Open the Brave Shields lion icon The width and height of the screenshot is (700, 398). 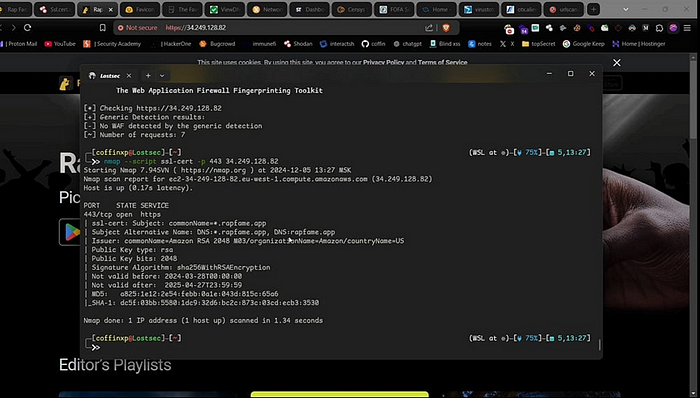point(446,28)
